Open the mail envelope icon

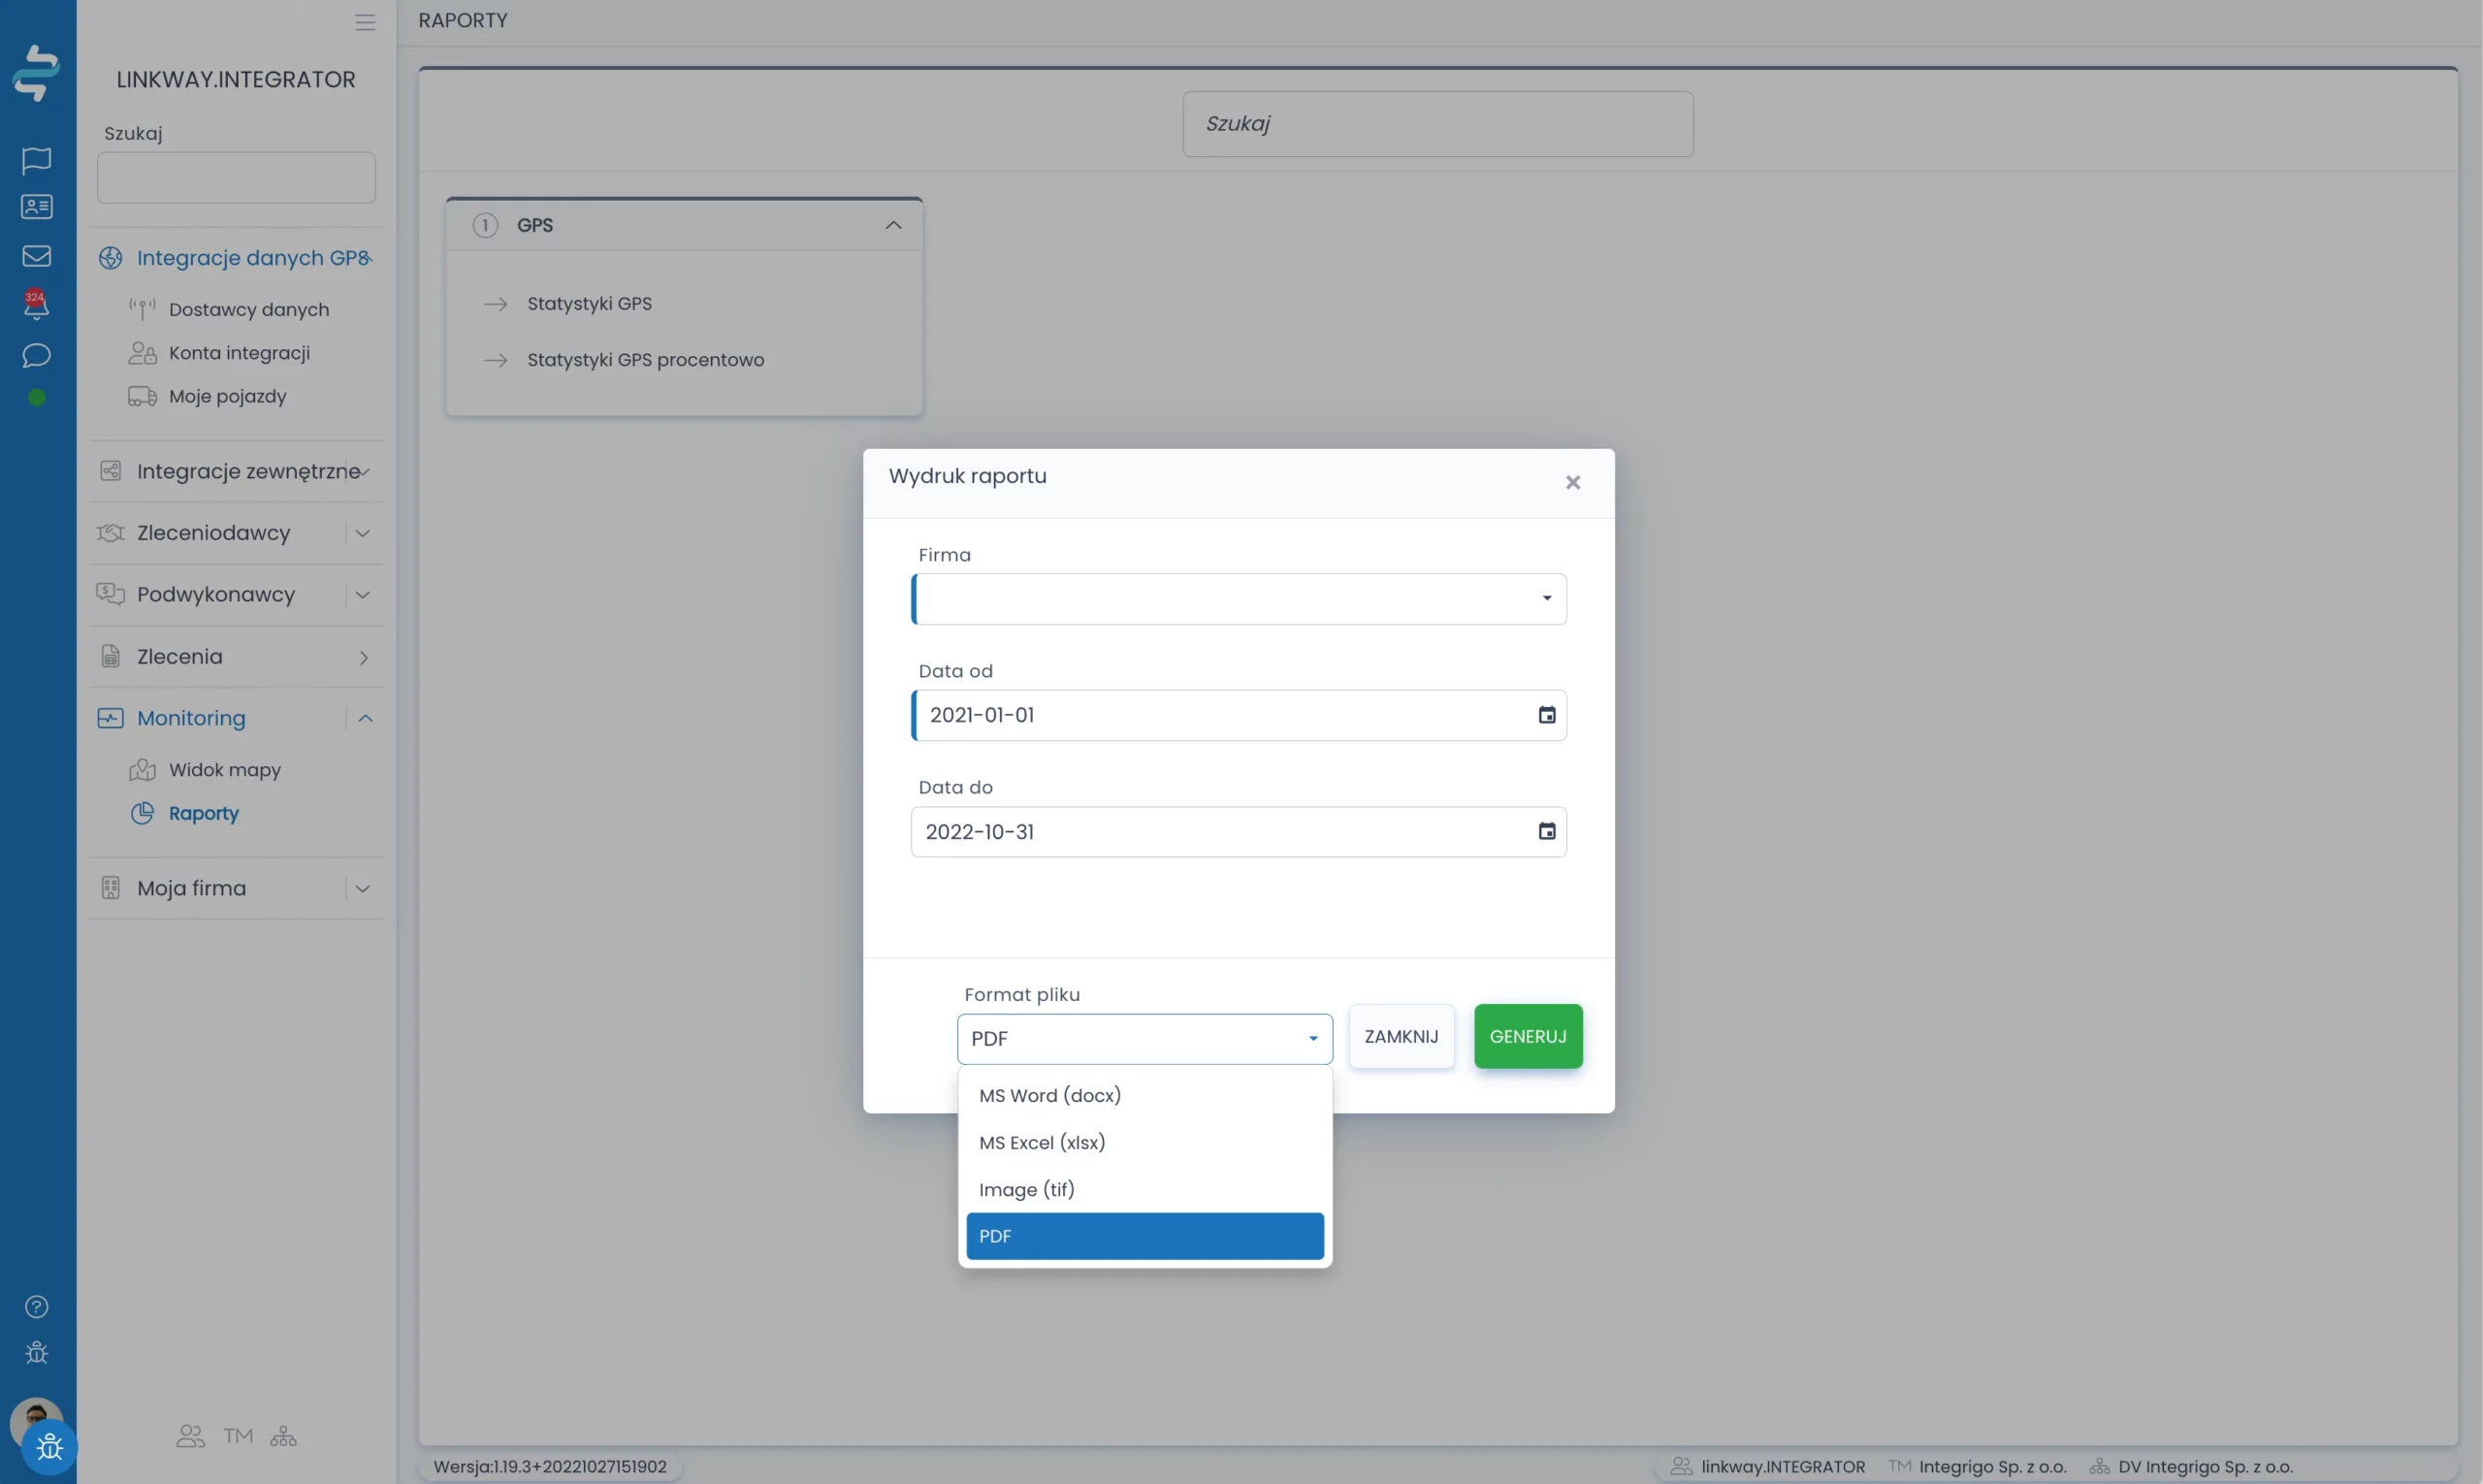(37, 256)
